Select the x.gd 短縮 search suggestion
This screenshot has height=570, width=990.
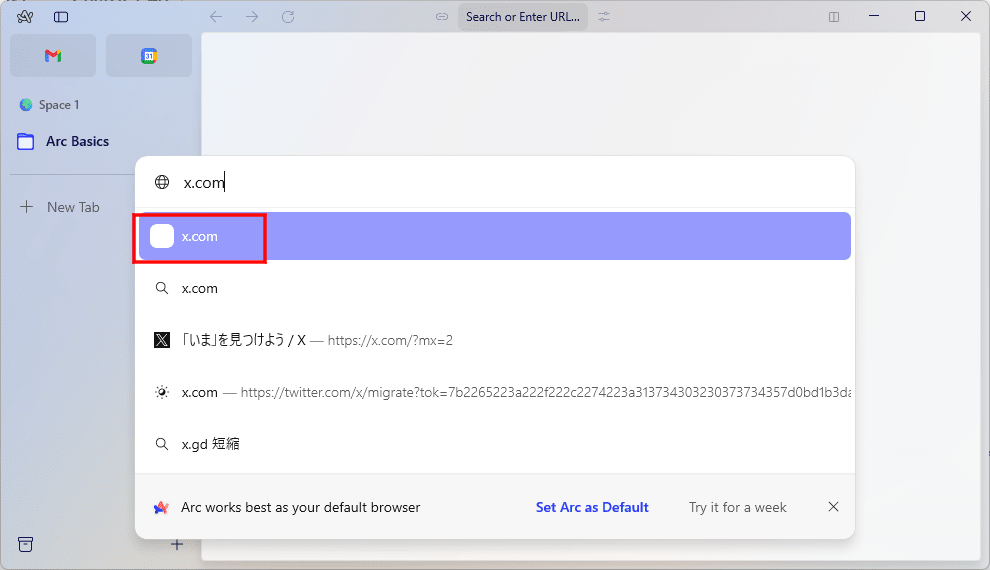(x=495, y=444)
